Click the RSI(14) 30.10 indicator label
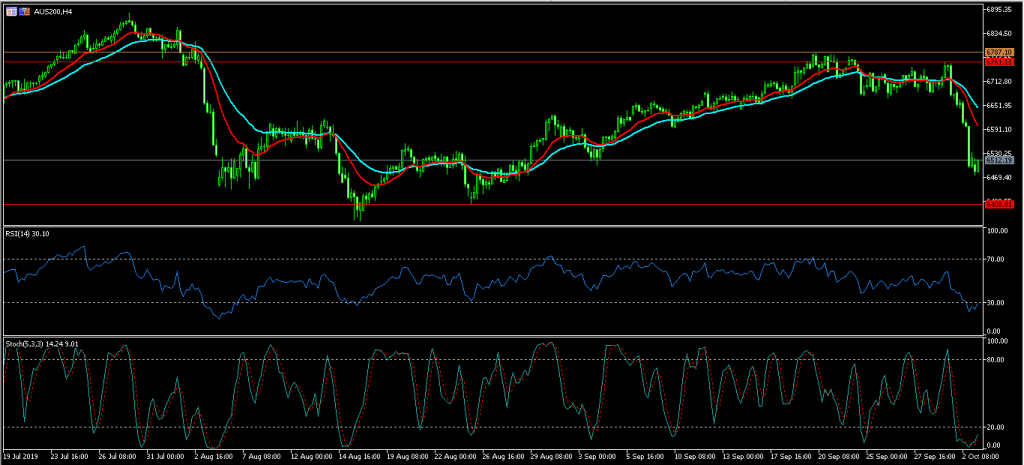The image size is (1024, 465). 27,233
